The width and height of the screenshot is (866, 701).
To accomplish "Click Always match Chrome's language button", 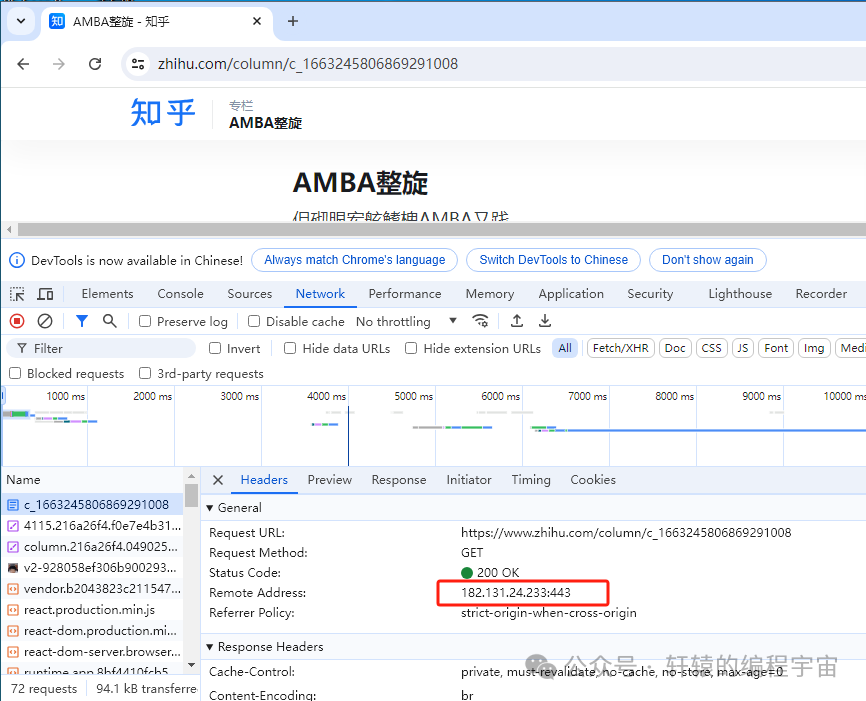I will pos(355,260).
